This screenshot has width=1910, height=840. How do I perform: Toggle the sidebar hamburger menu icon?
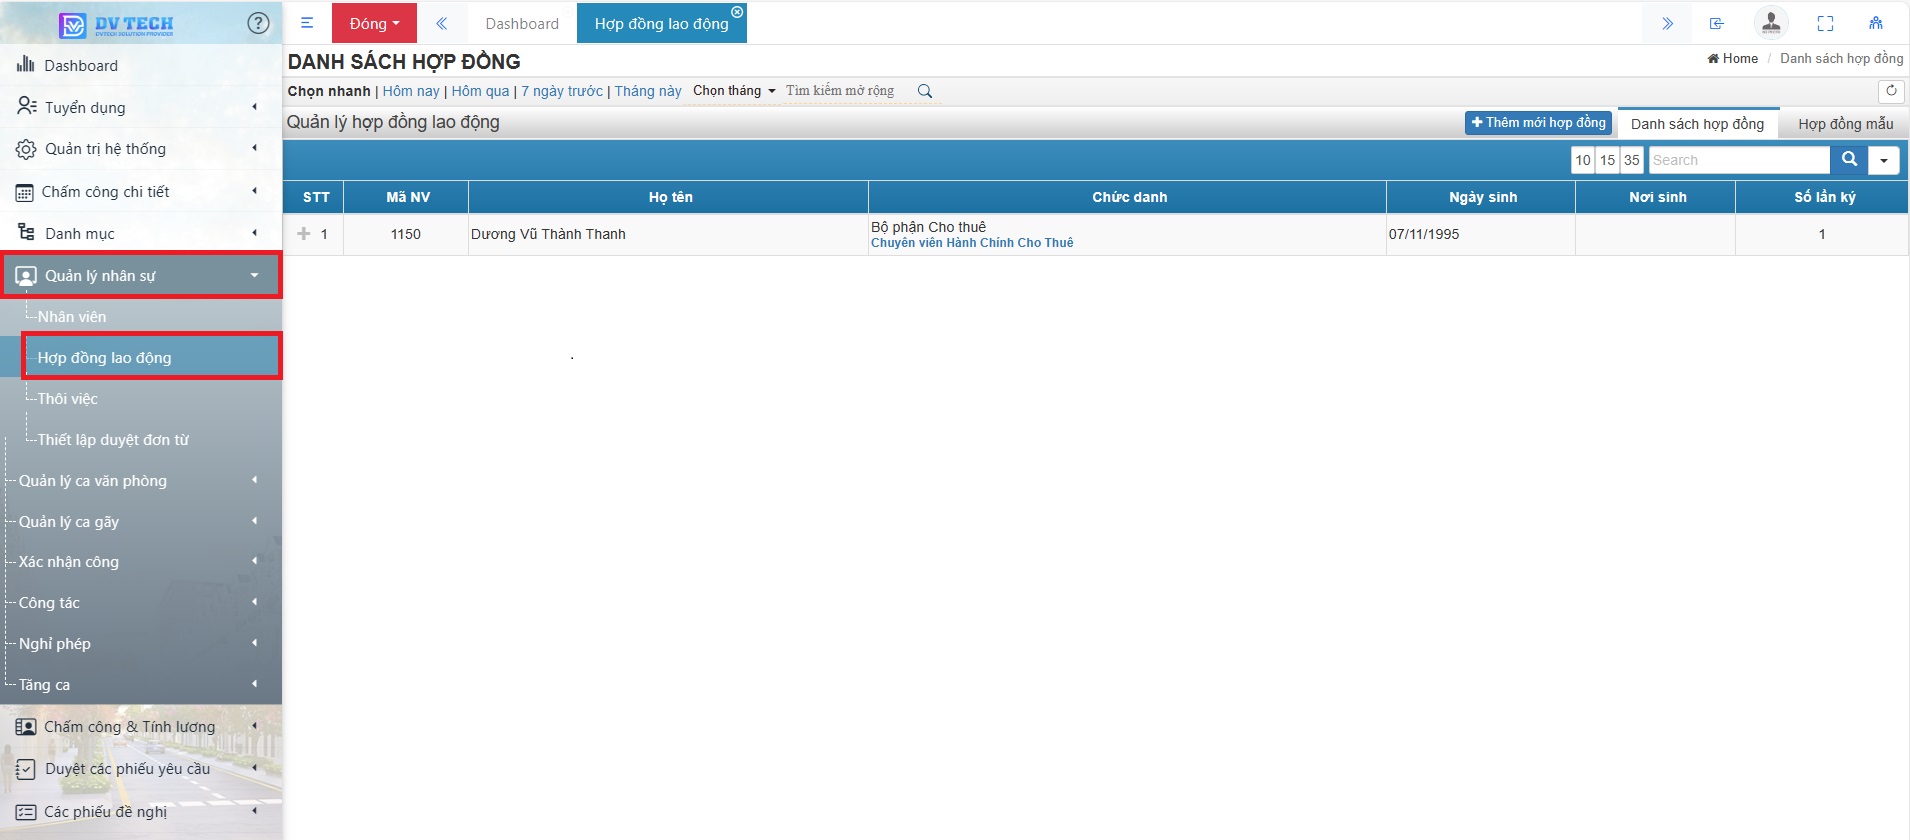[307, 23]
